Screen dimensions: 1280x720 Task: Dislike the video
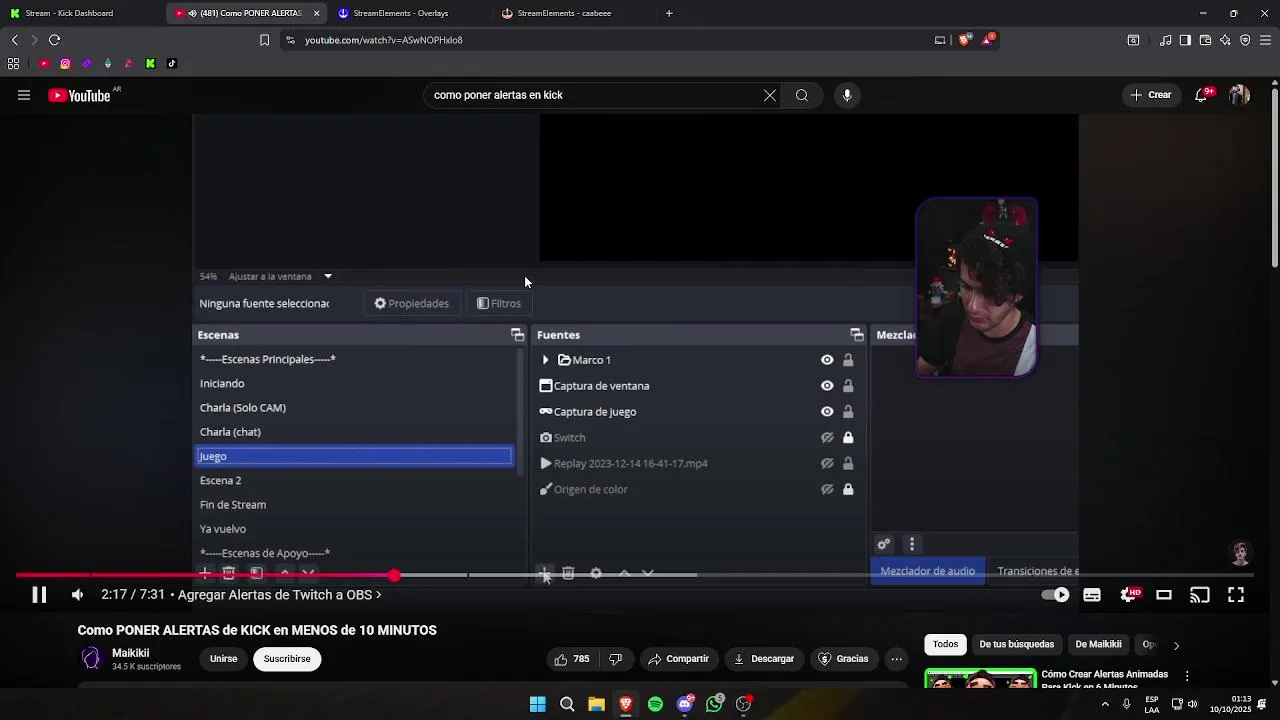616,659
